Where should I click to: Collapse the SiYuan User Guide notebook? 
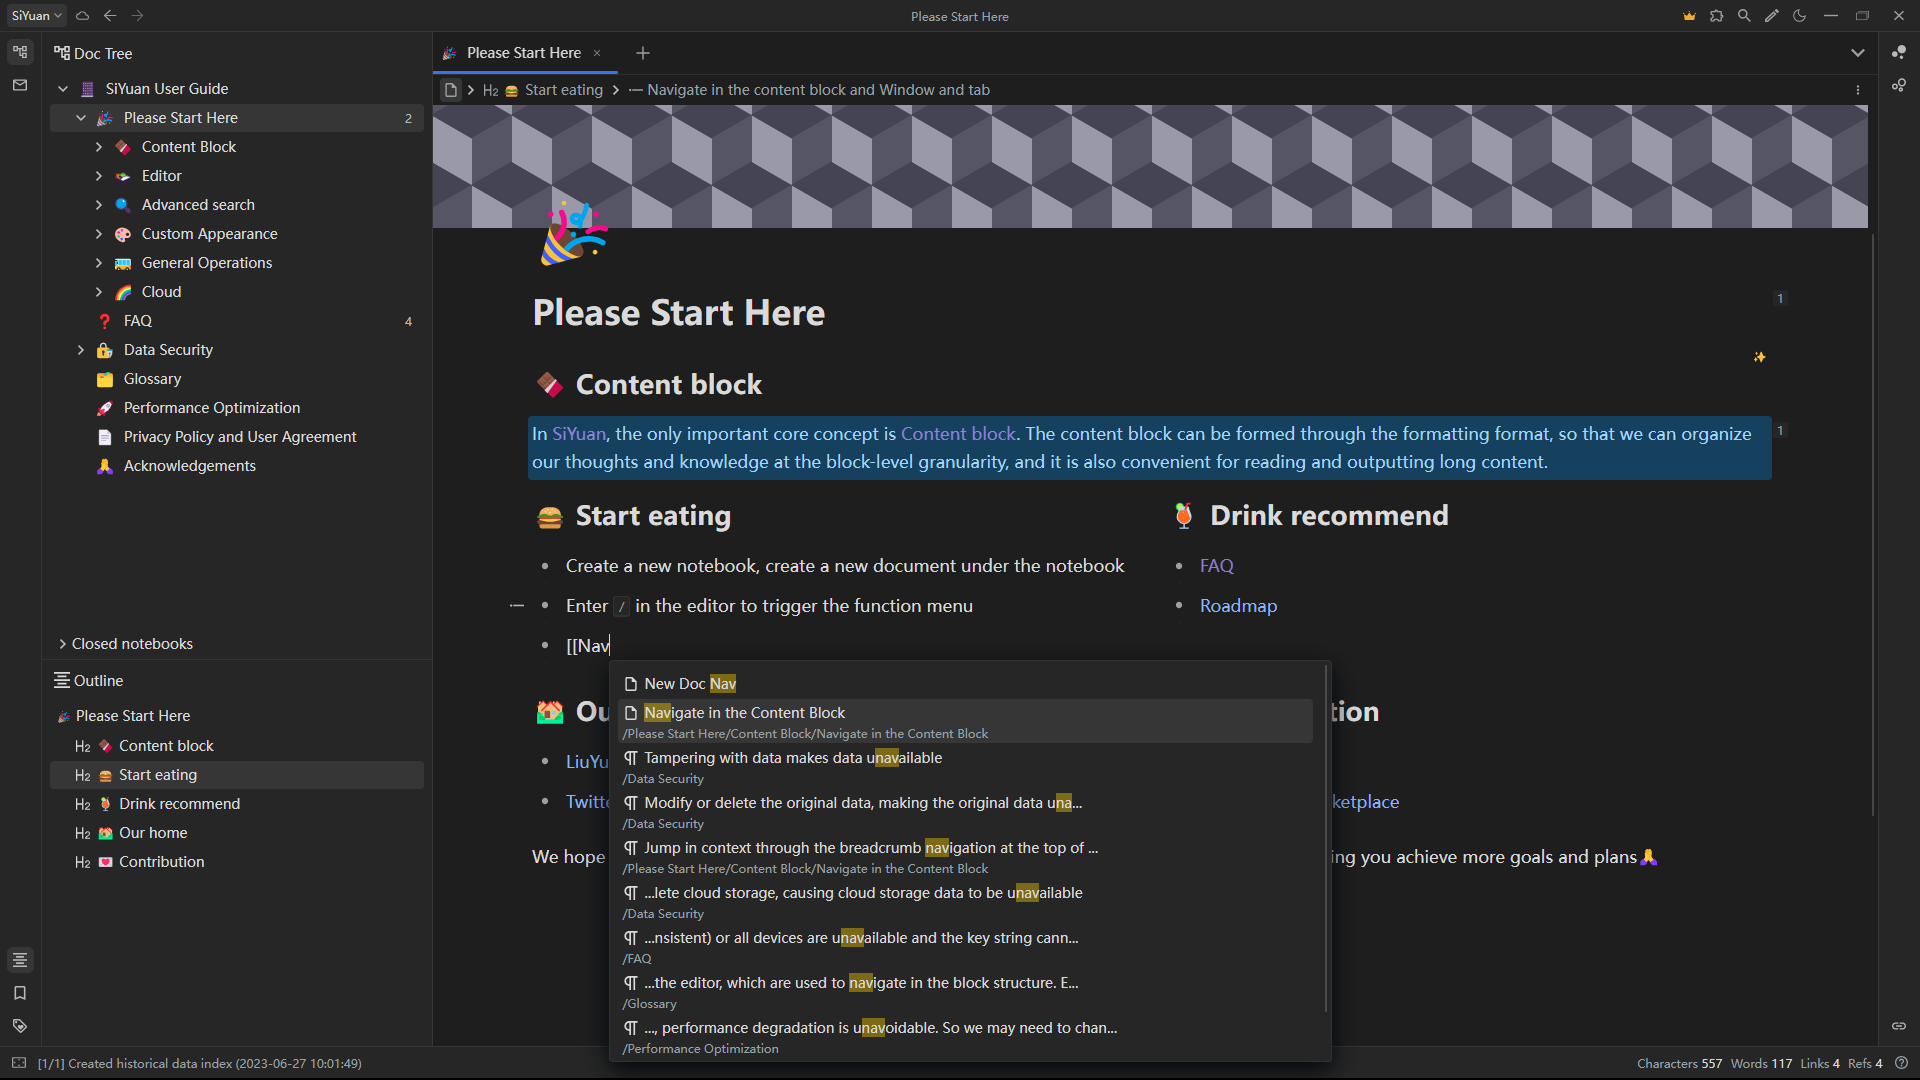coord(63,89)
